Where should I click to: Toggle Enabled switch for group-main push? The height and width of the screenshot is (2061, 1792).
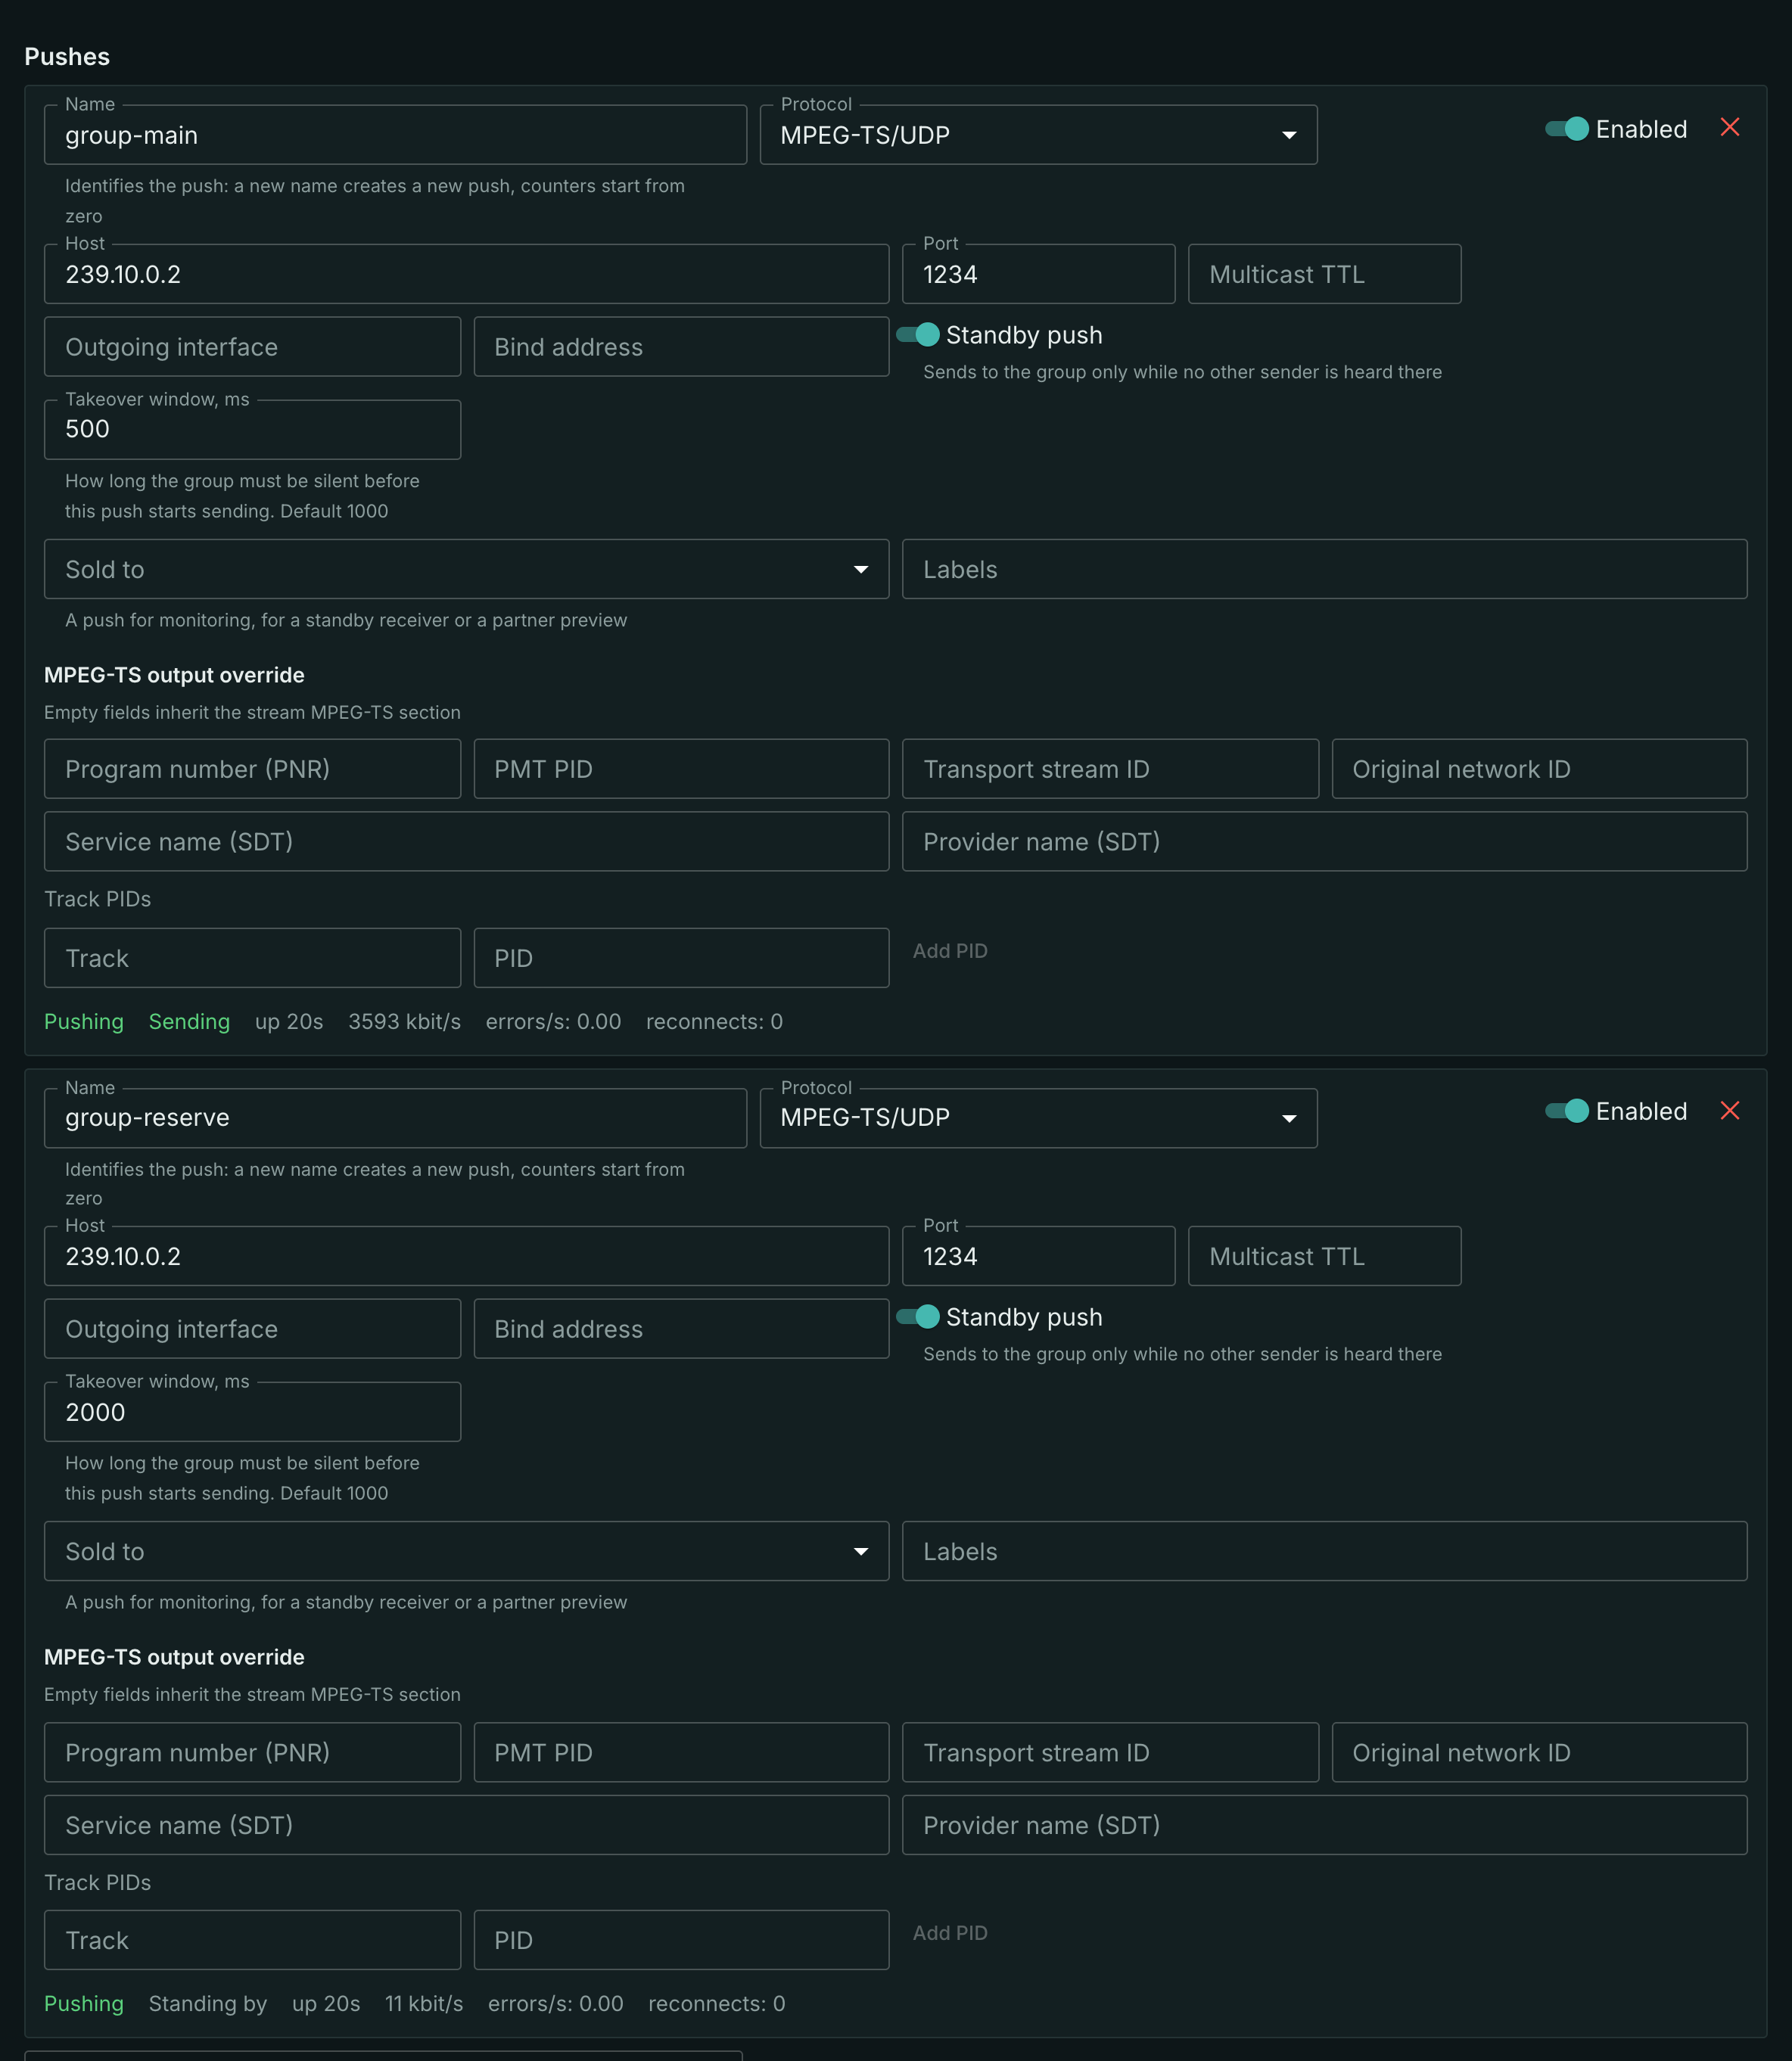point(1567,129)
